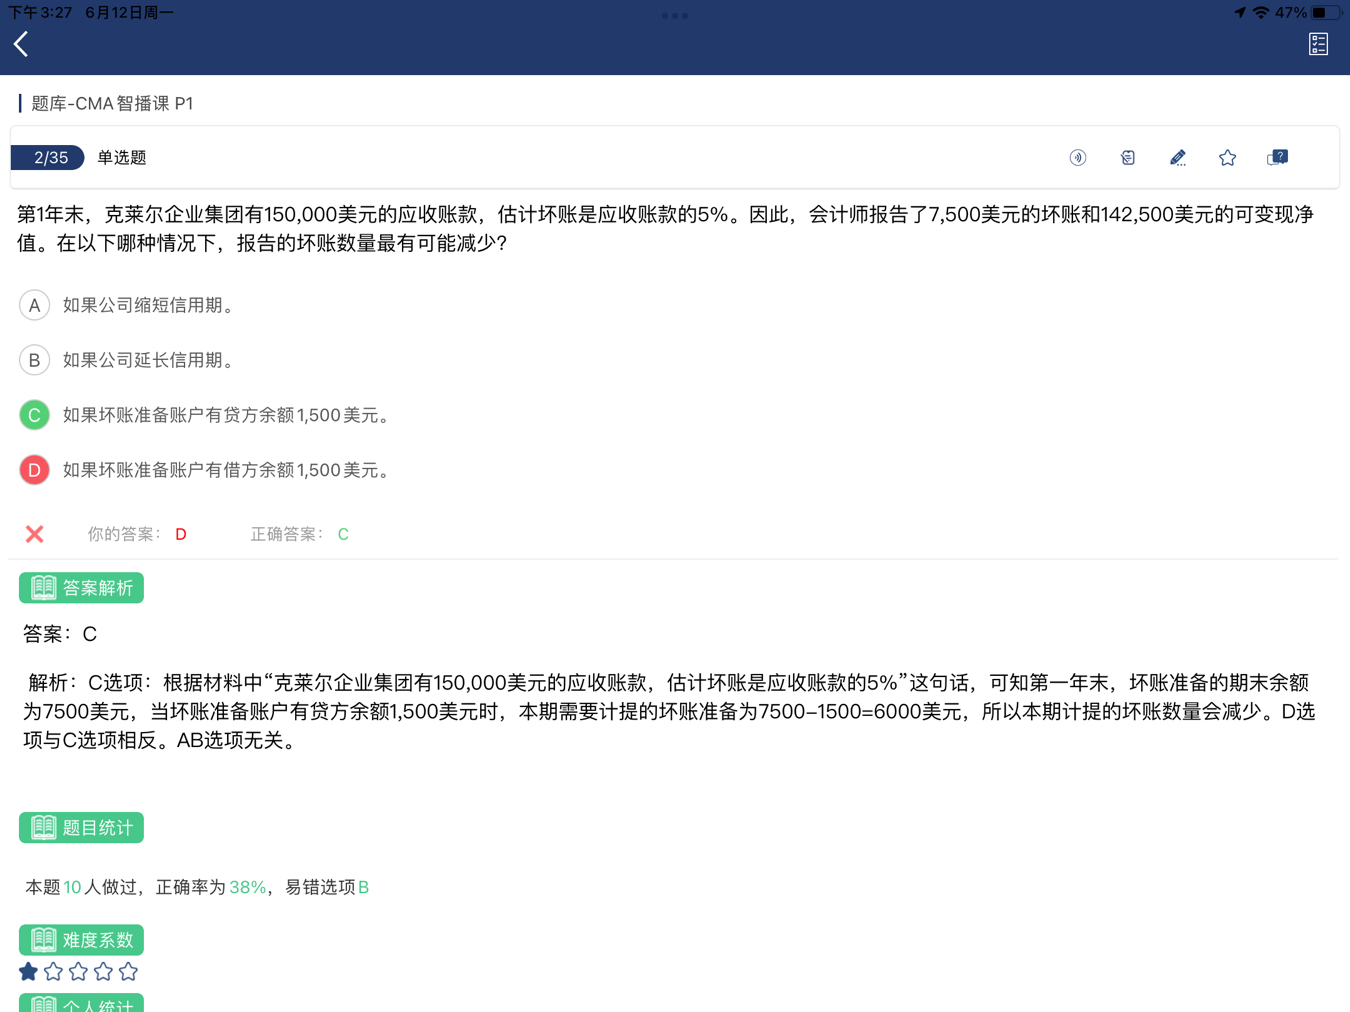
Task: Tap the 题目统计 section header
Action: coord(82,828)
